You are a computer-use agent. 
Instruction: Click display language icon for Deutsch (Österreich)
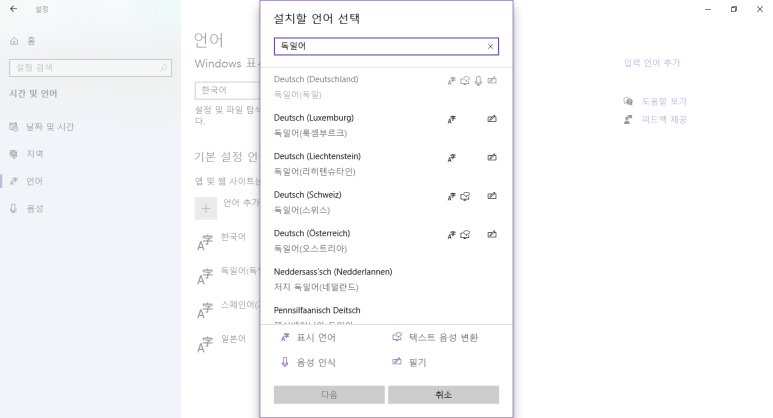[x=452, y=235]
